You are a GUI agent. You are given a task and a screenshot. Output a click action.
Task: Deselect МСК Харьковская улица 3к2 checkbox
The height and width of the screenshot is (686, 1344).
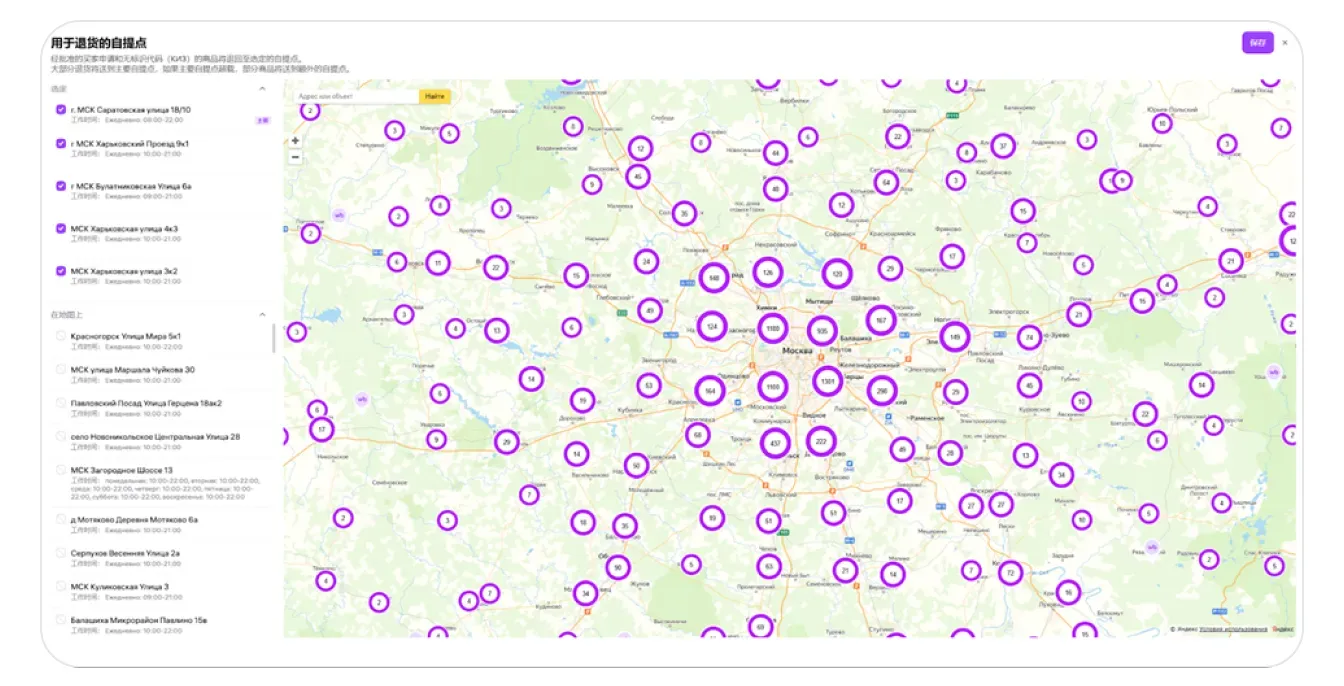coord(62,271)
